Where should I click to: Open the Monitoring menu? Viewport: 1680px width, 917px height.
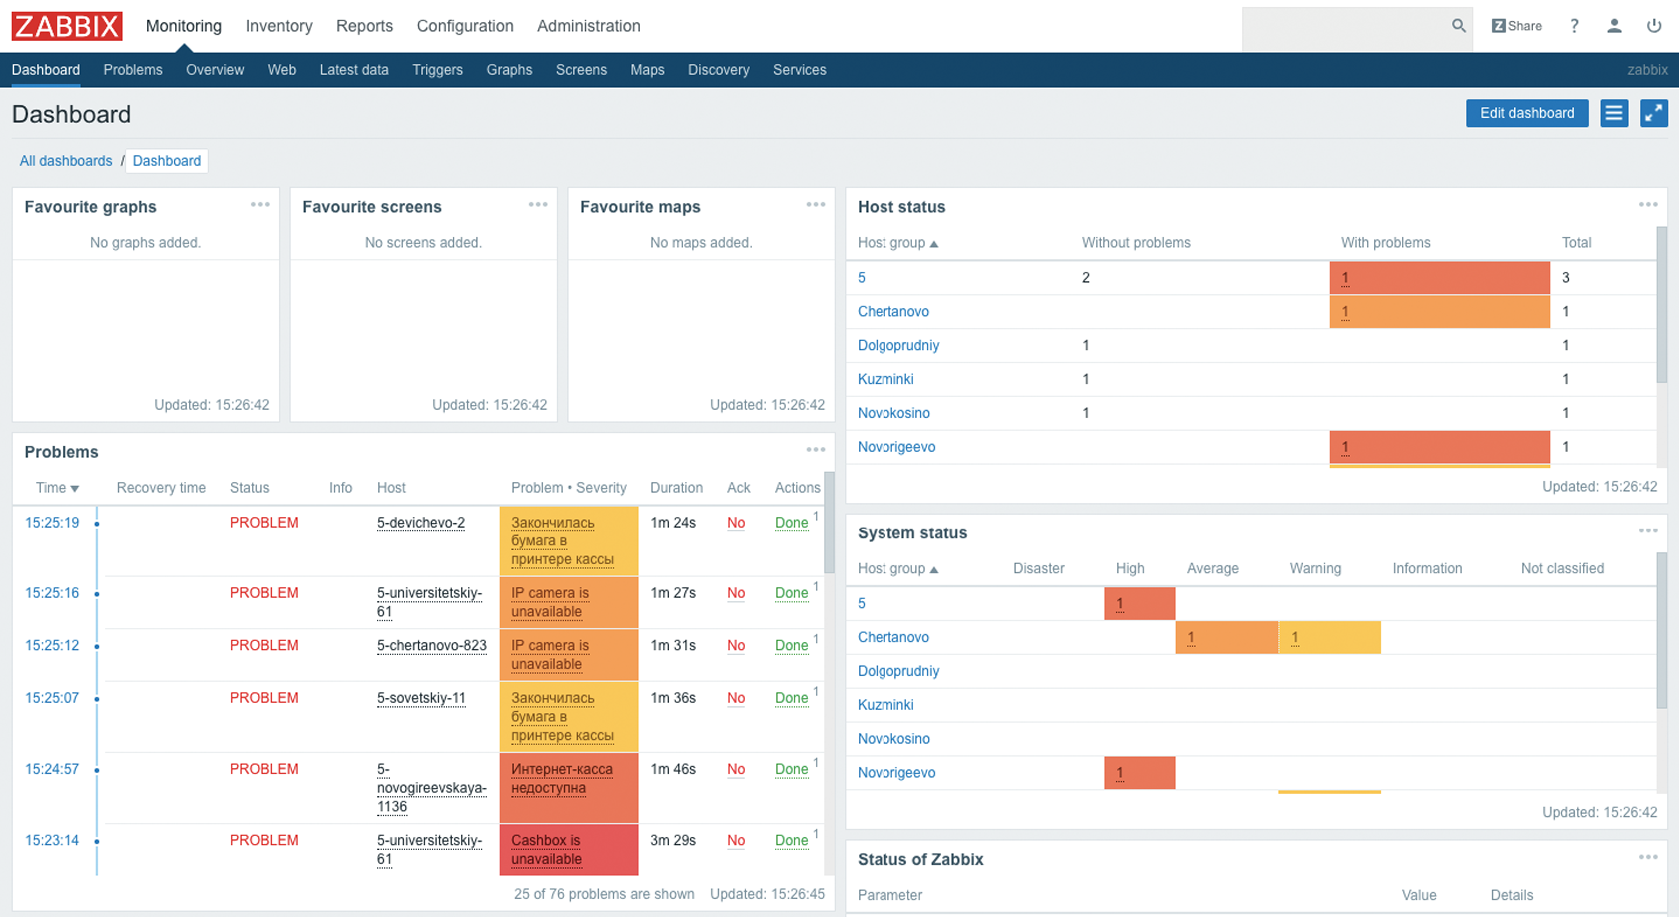pos(184,26)
